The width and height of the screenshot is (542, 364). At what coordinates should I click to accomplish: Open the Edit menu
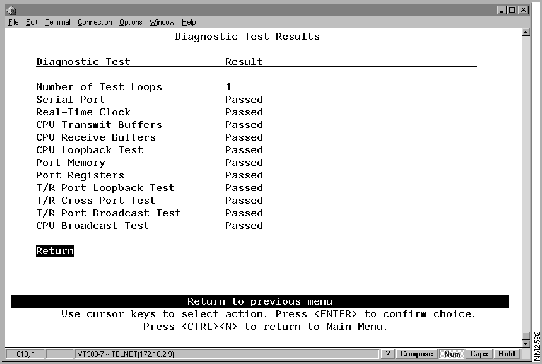pos(32,22)
